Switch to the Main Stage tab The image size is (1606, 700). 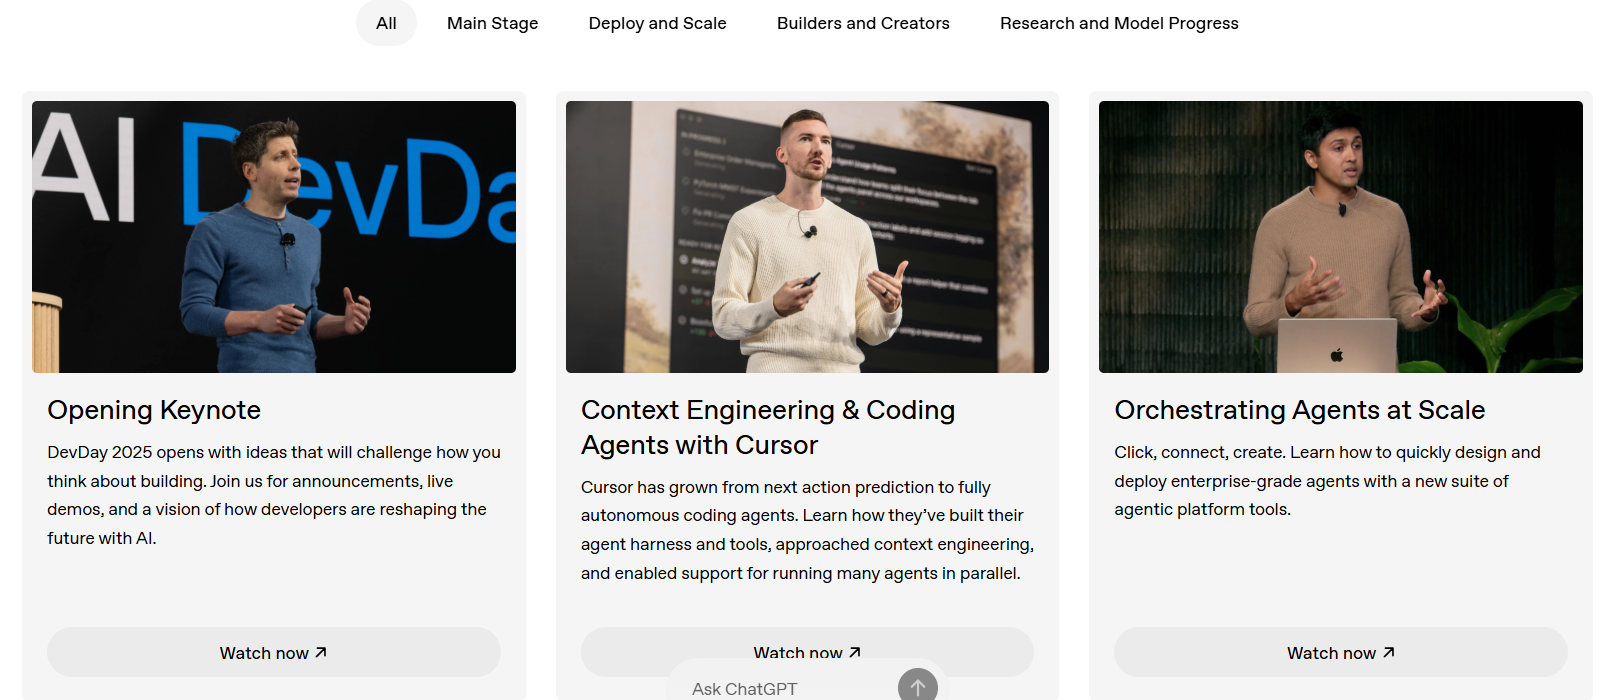[x=492, y=23]
